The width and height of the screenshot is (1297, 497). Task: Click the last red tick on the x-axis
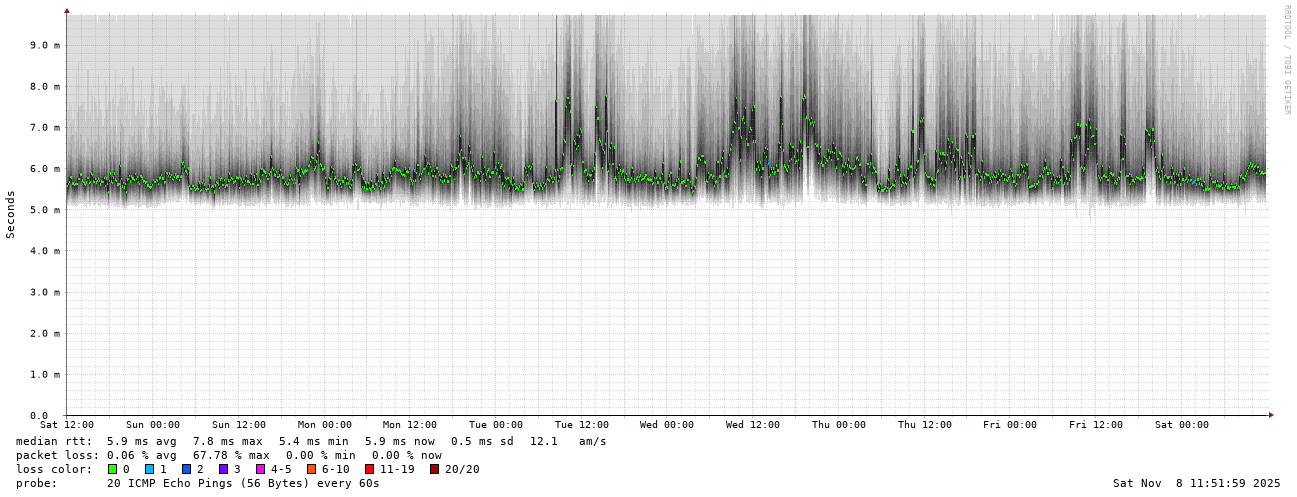(x=1224, y=417)
